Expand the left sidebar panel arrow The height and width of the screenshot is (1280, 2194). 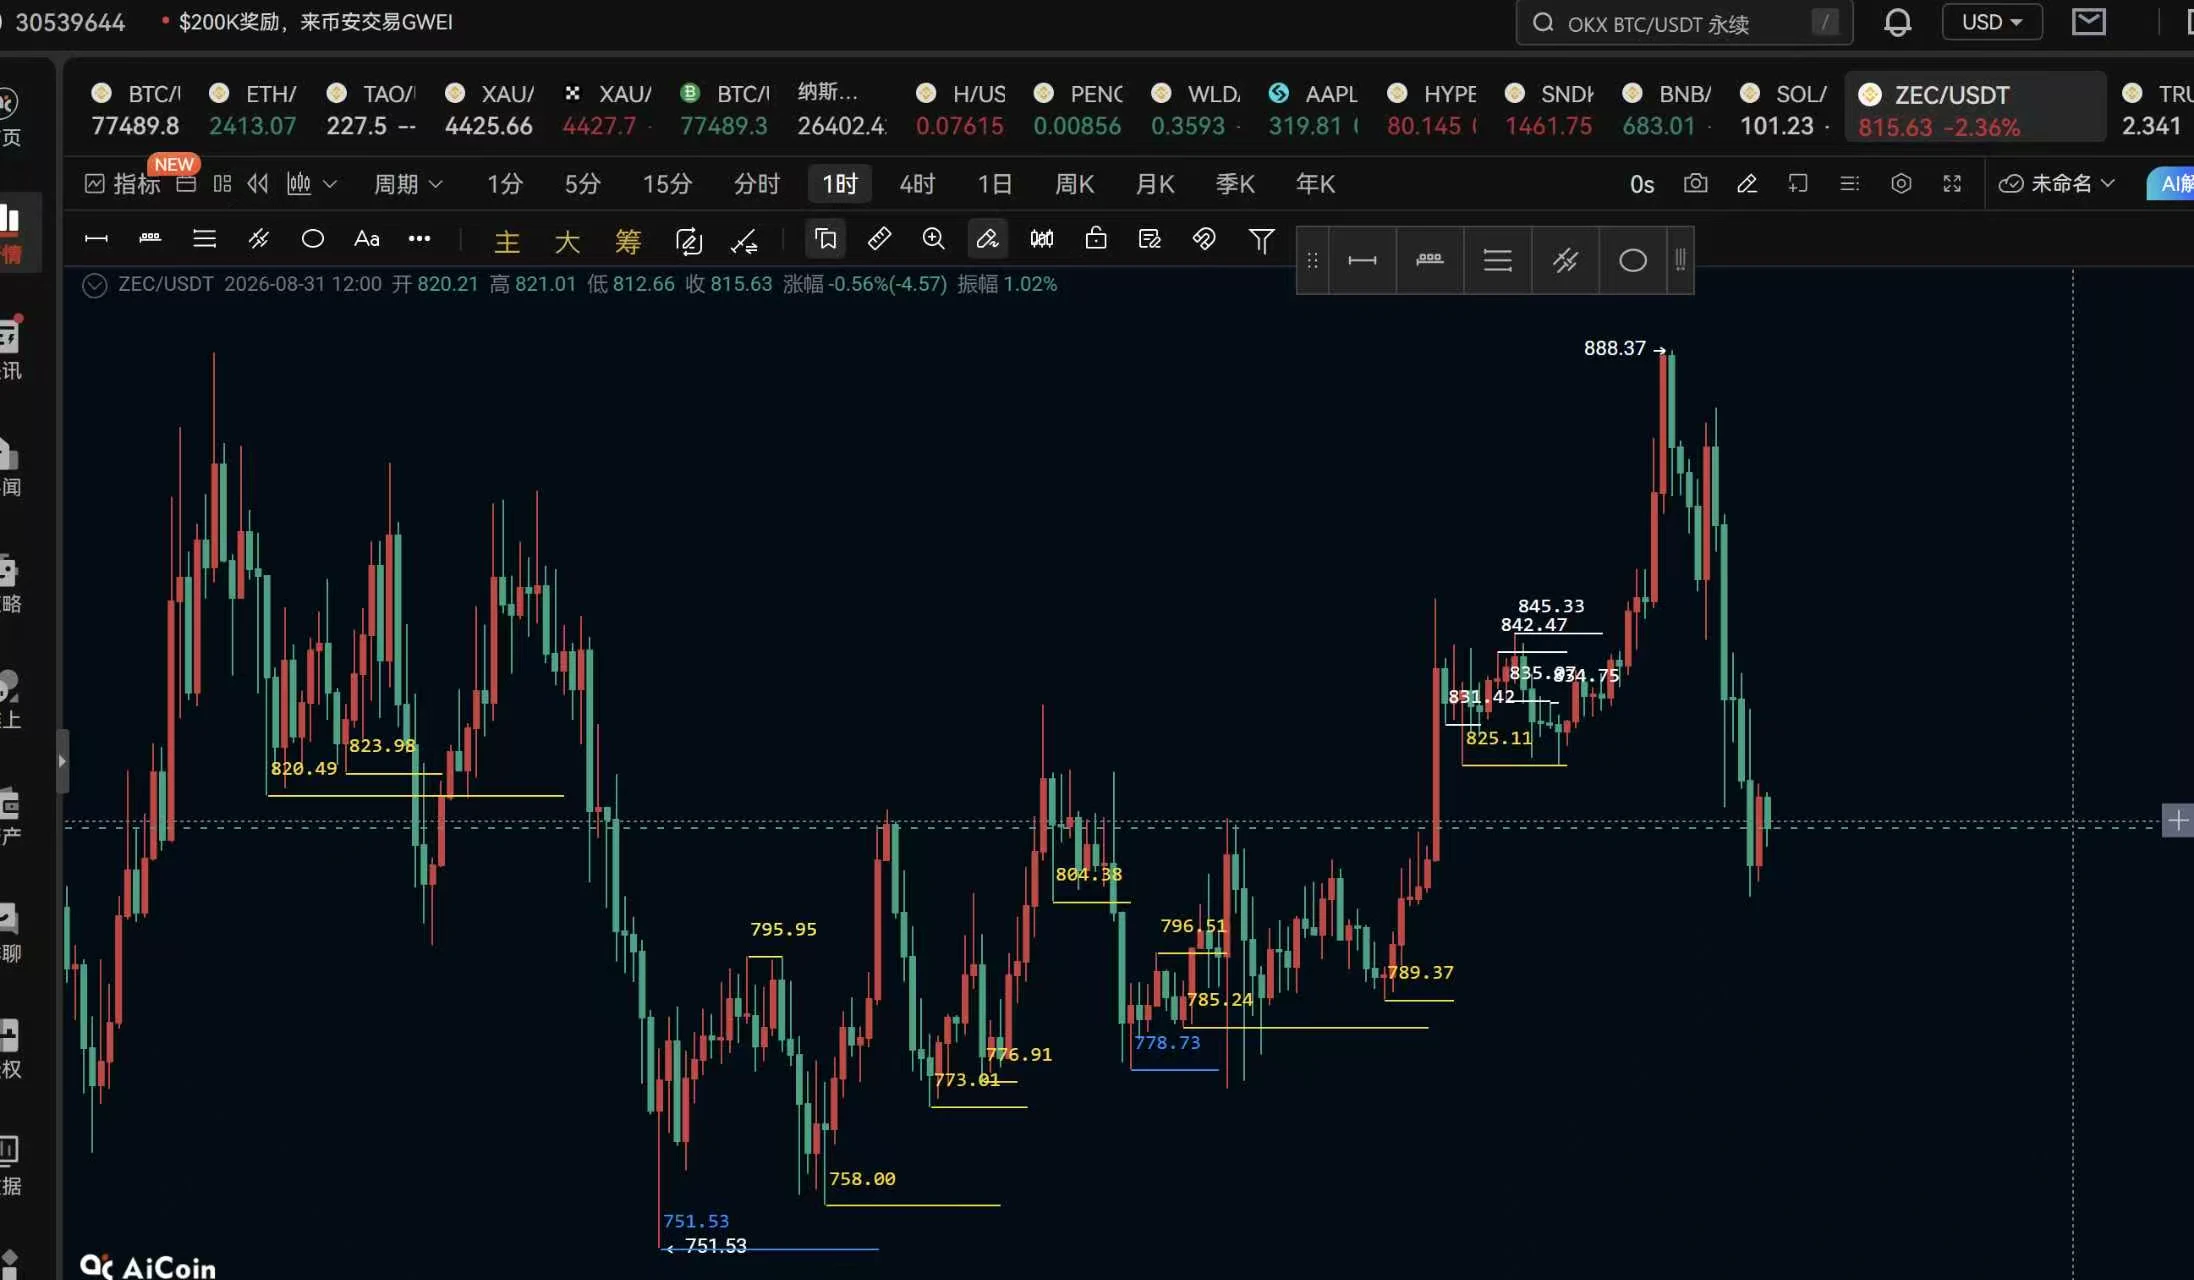[62, 761]
